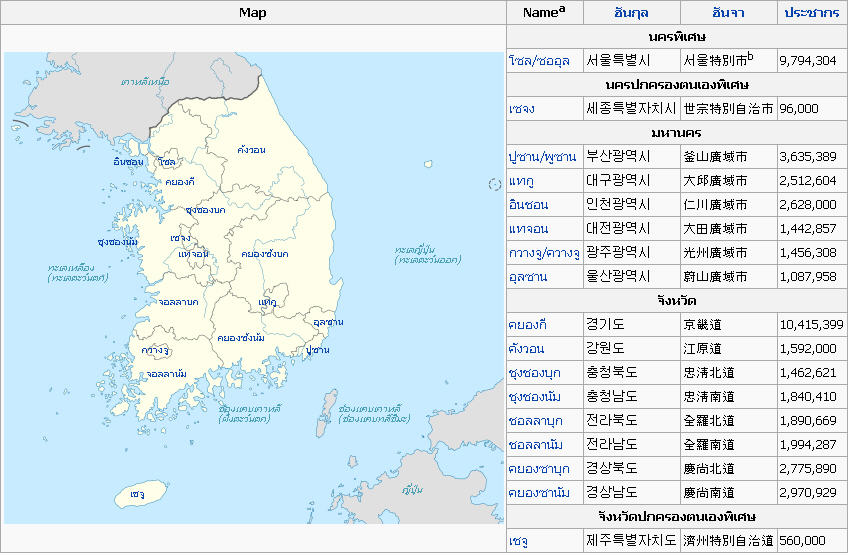Screen dimensions: 850x555
Task: Click the กวางจู label on the map
Action: tap(155, 351)
